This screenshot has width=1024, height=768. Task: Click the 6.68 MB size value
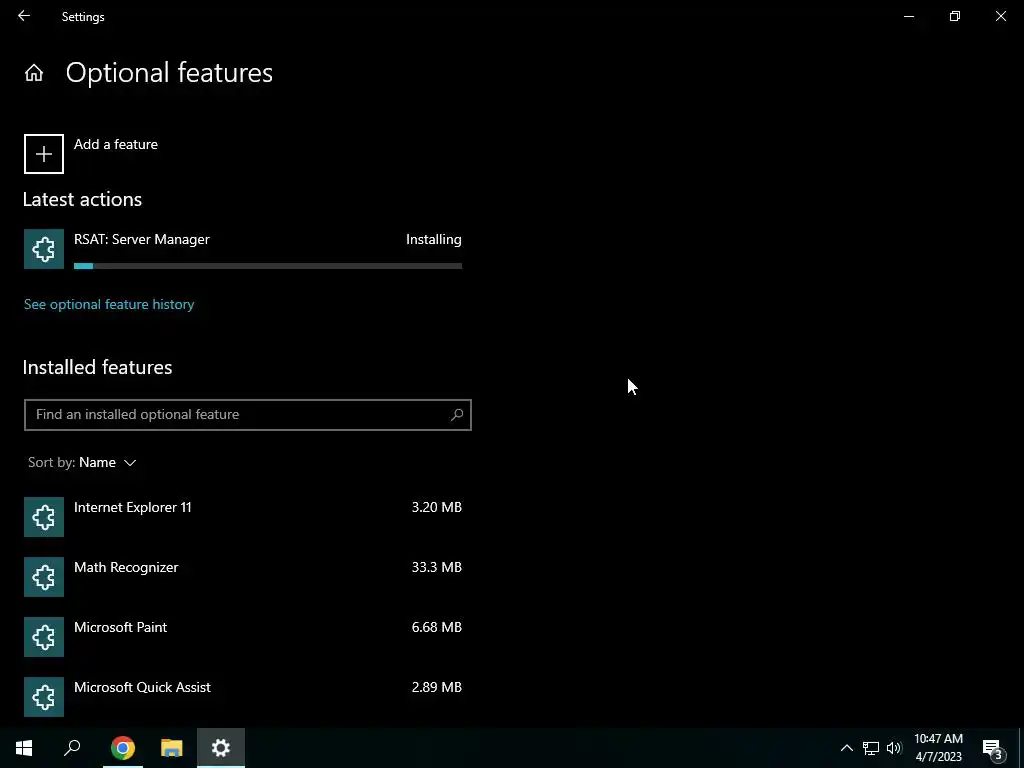coord(436,628)
